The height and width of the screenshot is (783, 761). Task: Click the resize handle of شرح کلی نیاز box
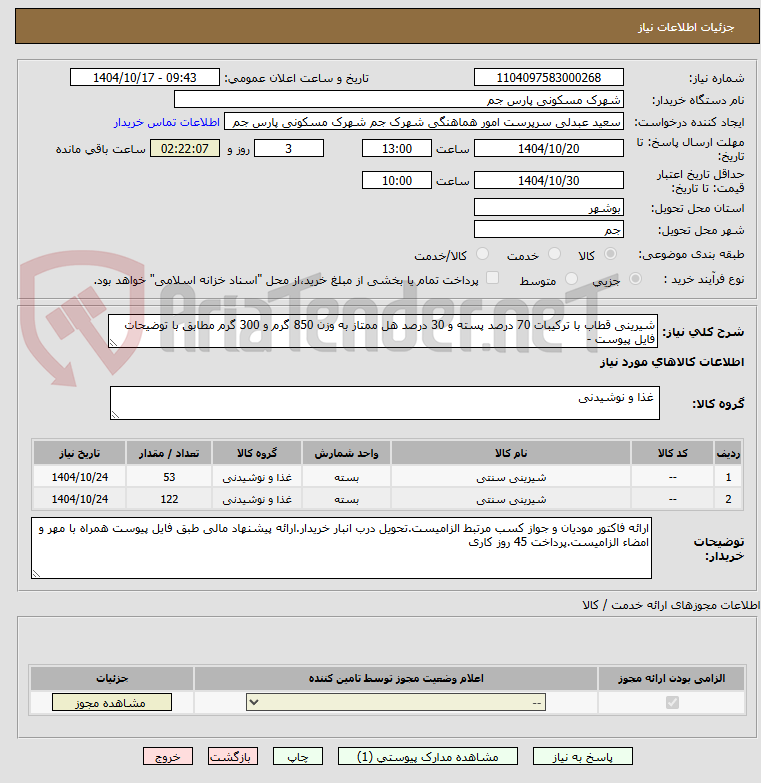pos(113,343)
